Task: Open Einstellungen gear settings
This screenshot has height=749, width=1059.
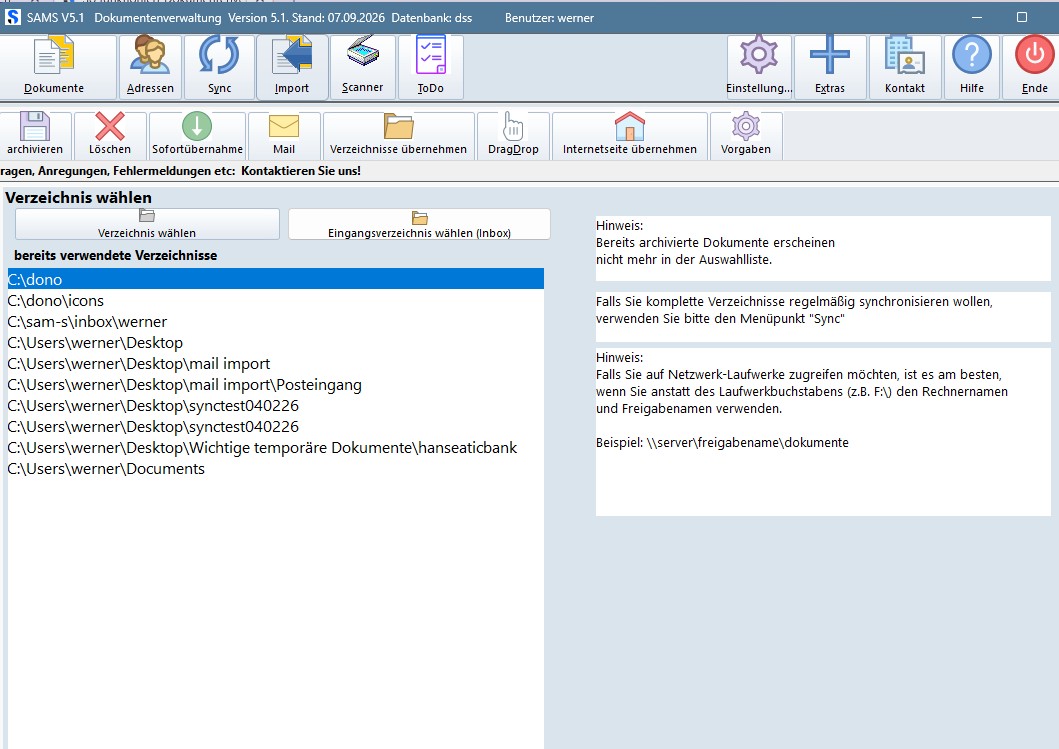Action: 759,66
